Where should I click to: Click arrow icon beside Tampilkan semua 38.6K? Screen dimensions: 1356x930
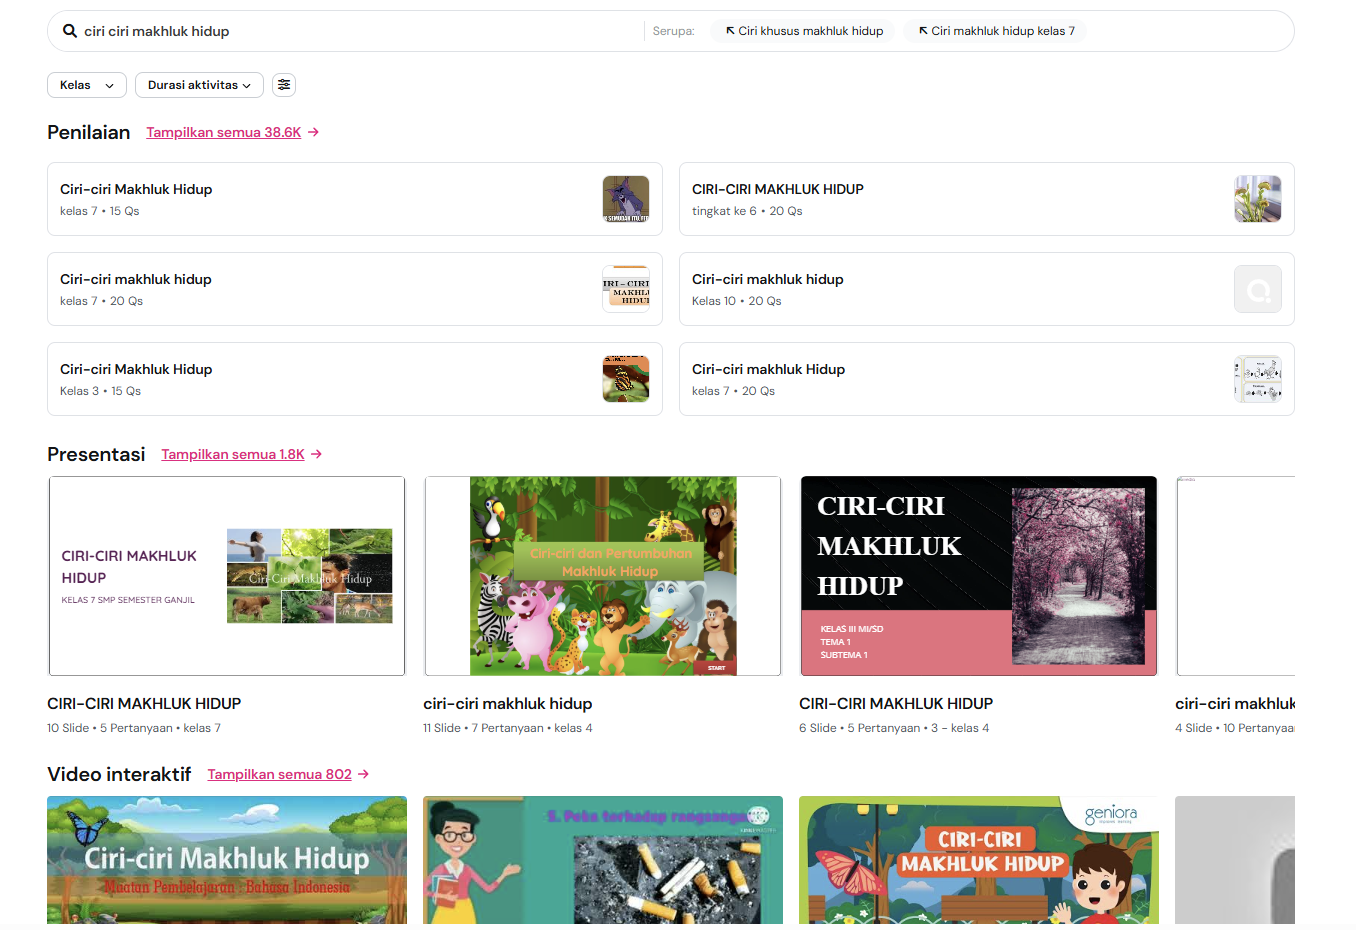click(x=313, y=132)
